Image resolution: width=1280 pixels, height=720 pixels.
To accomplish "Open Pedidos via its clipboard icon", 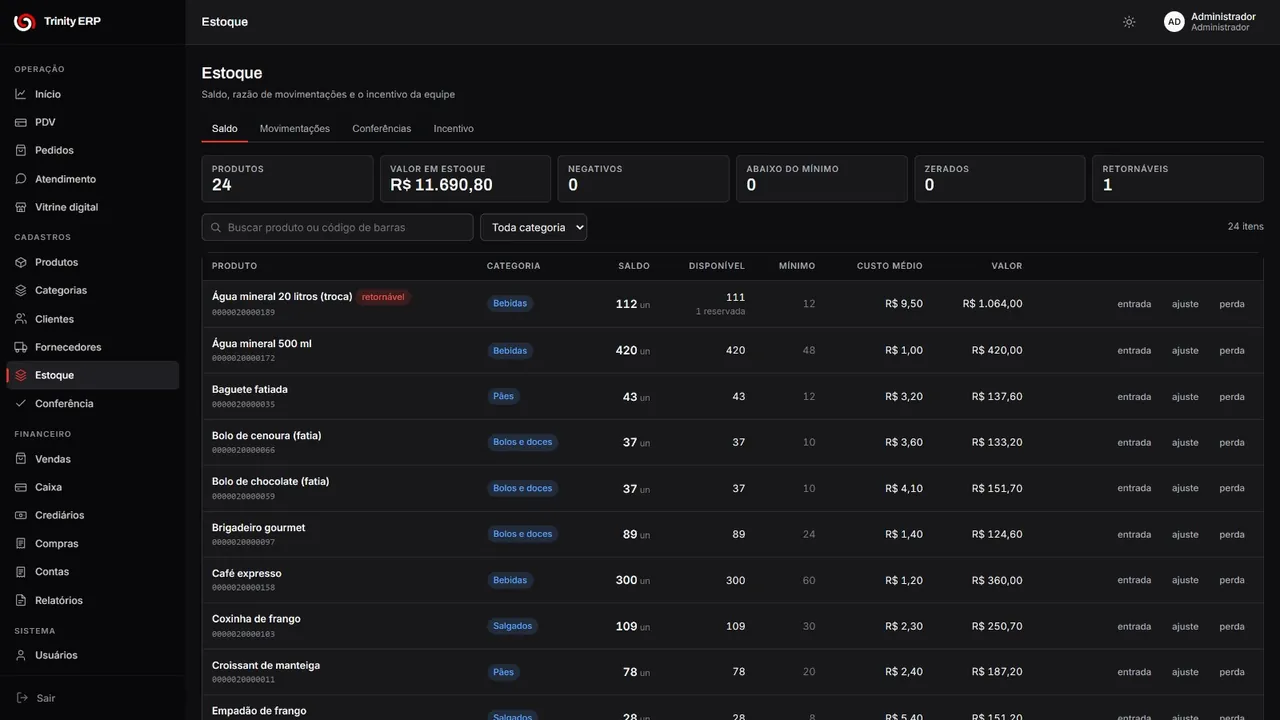I will pyautogui.click(x=21, y=150).
